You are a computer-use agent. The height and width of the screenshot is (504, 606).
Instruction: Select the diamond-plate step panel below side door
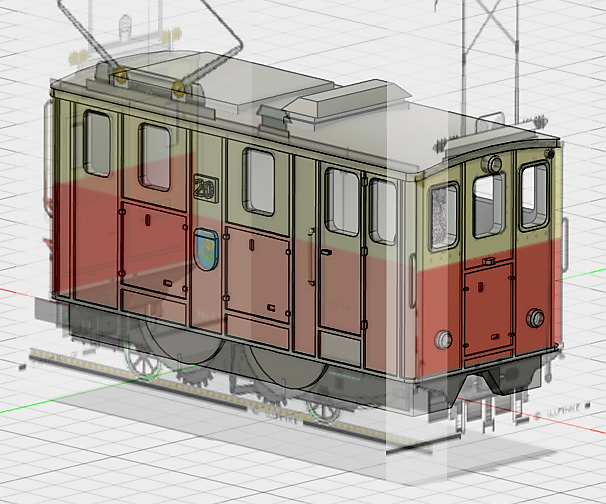(x=341, y=348)
